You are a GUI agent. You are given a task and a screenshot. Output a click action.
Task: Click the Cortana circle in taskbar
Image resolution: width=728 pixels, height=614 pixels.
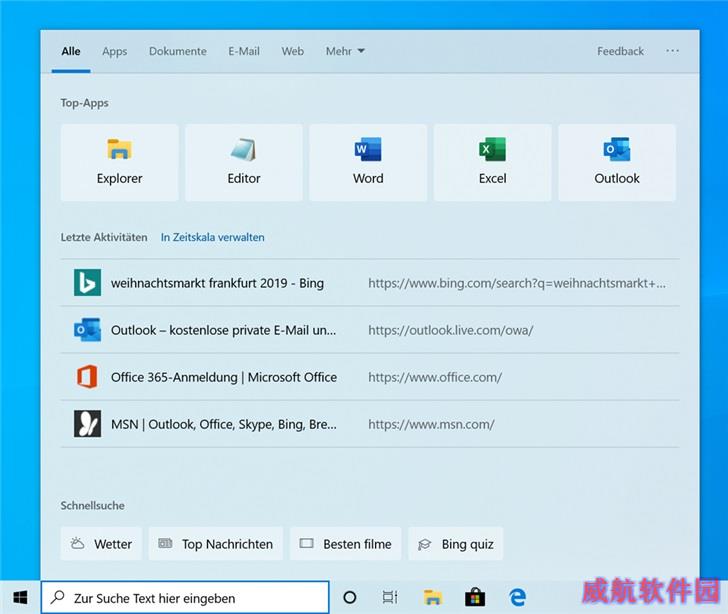(350, 597)
